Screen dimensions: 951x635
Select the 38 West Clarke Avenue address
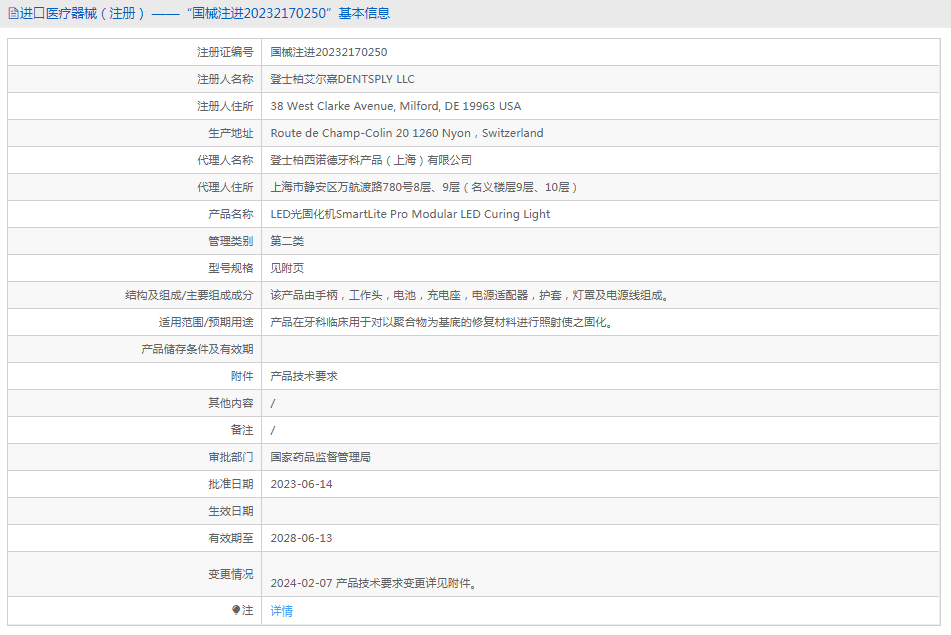[395, 106]
